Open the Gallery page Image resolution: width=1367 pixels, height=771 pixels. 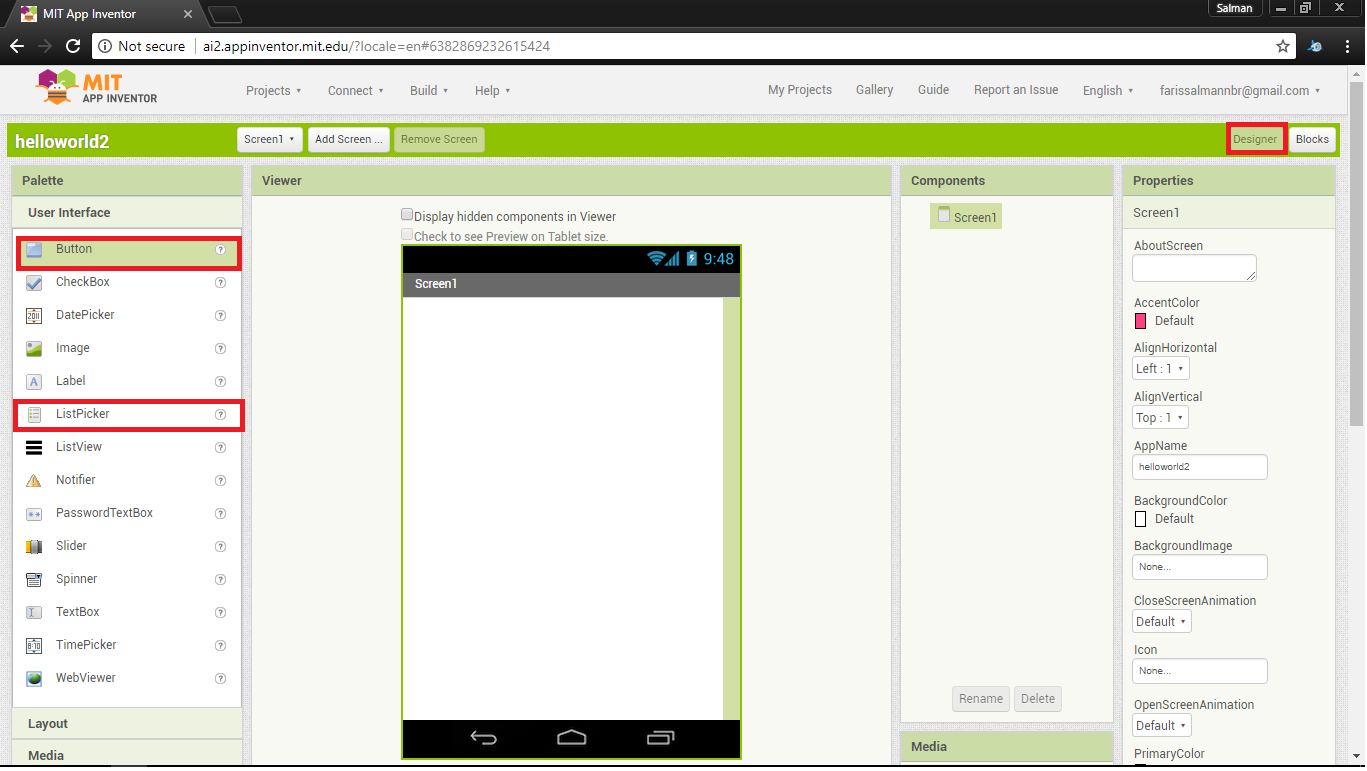click(x=874, y=90)
